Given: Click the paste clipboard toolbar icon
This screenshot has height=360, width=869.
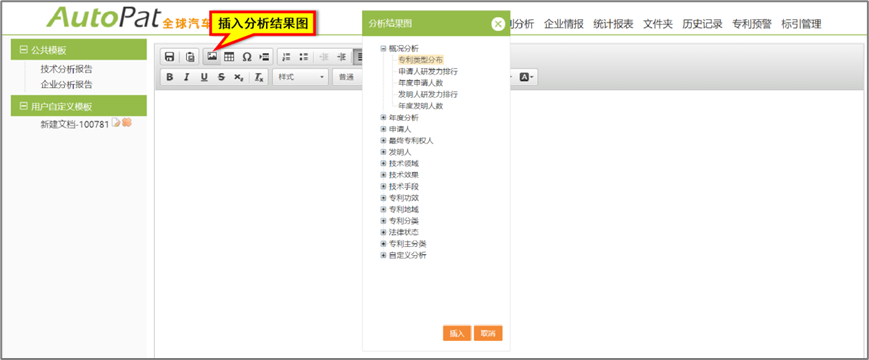Looking at the screenshot, I should [190, 56].
